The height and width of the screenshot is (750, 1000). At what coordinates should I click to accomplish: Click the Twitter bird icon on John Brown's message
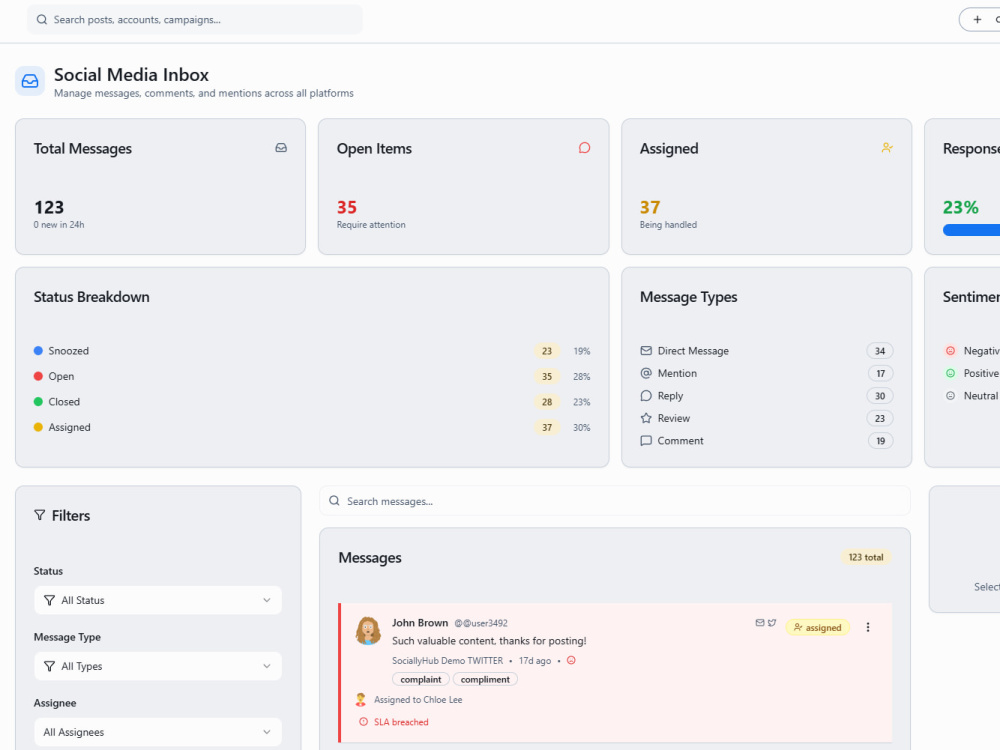click(772, 623)
